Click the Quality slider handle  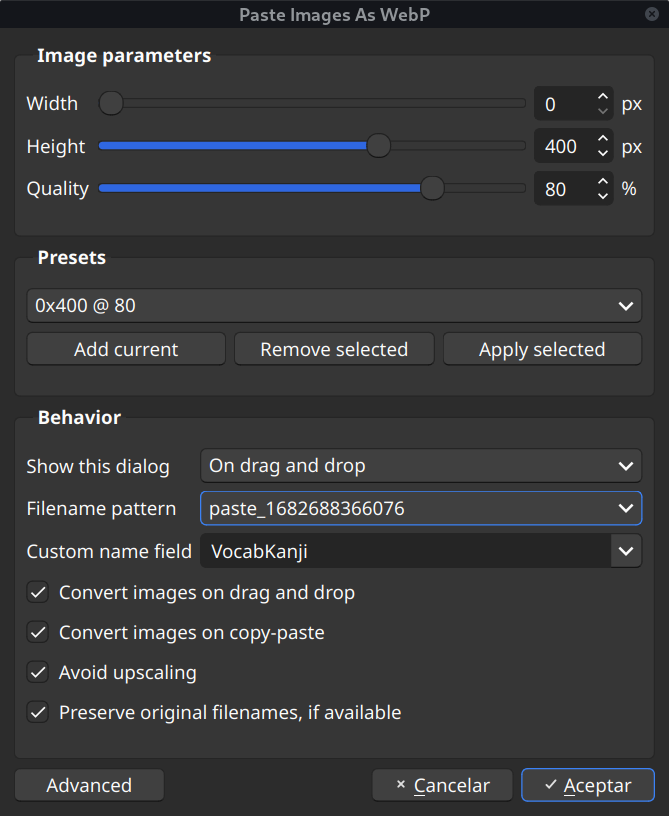pos(432,188)
